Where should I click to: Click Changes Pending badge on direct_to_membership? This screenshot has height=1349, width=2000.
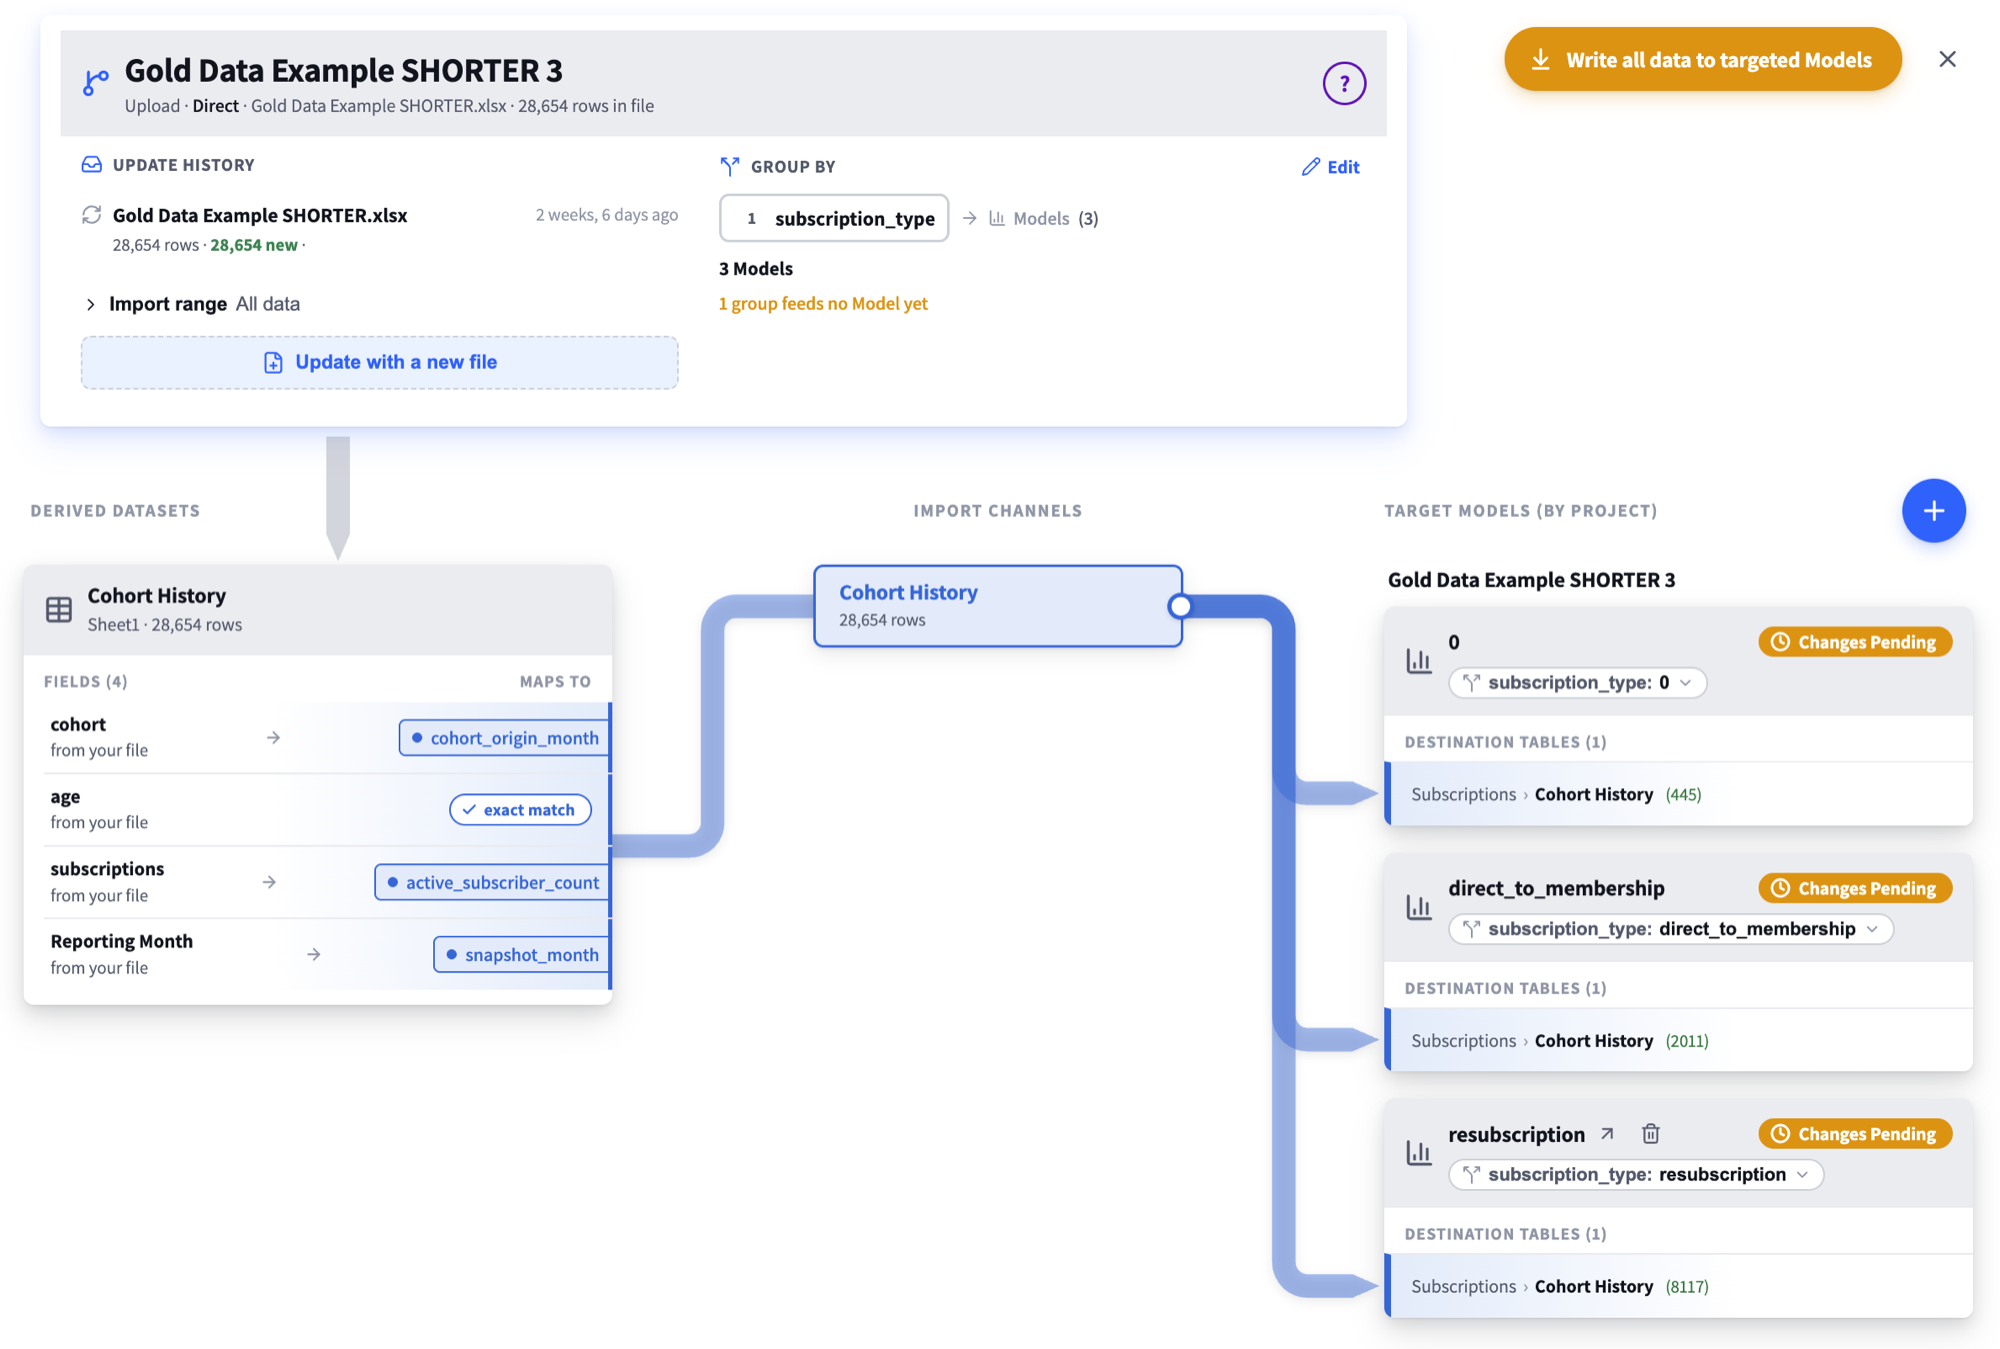pos(1855,888)
